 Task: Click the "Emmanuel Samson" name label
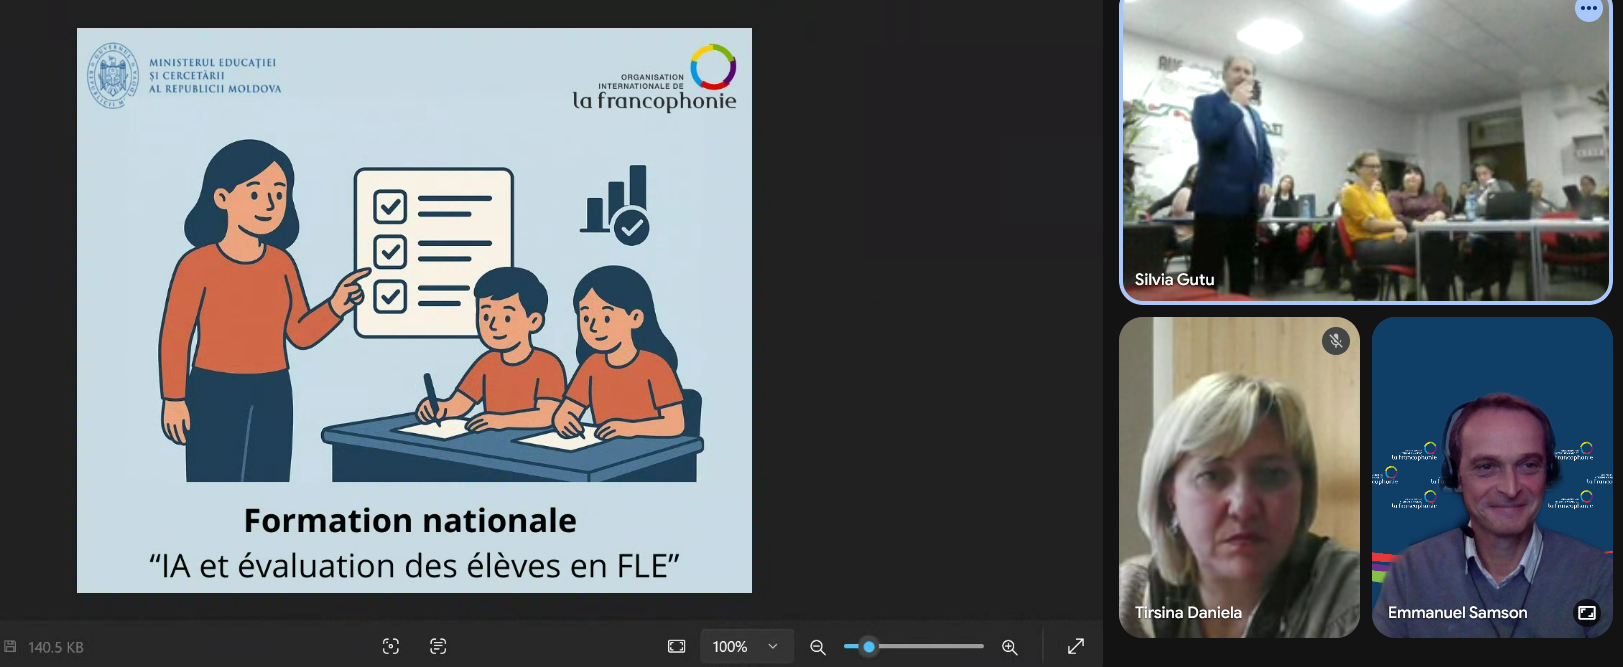pos(1457,612)
